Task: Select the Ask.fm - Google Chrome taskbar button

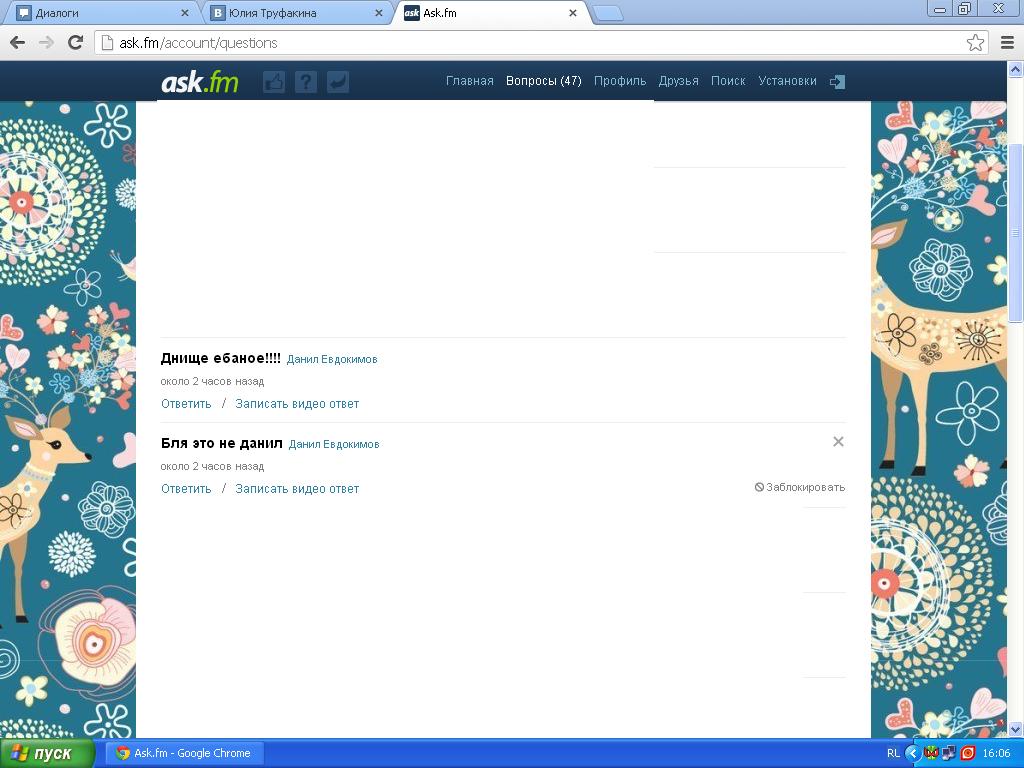Action: (187, 754)
